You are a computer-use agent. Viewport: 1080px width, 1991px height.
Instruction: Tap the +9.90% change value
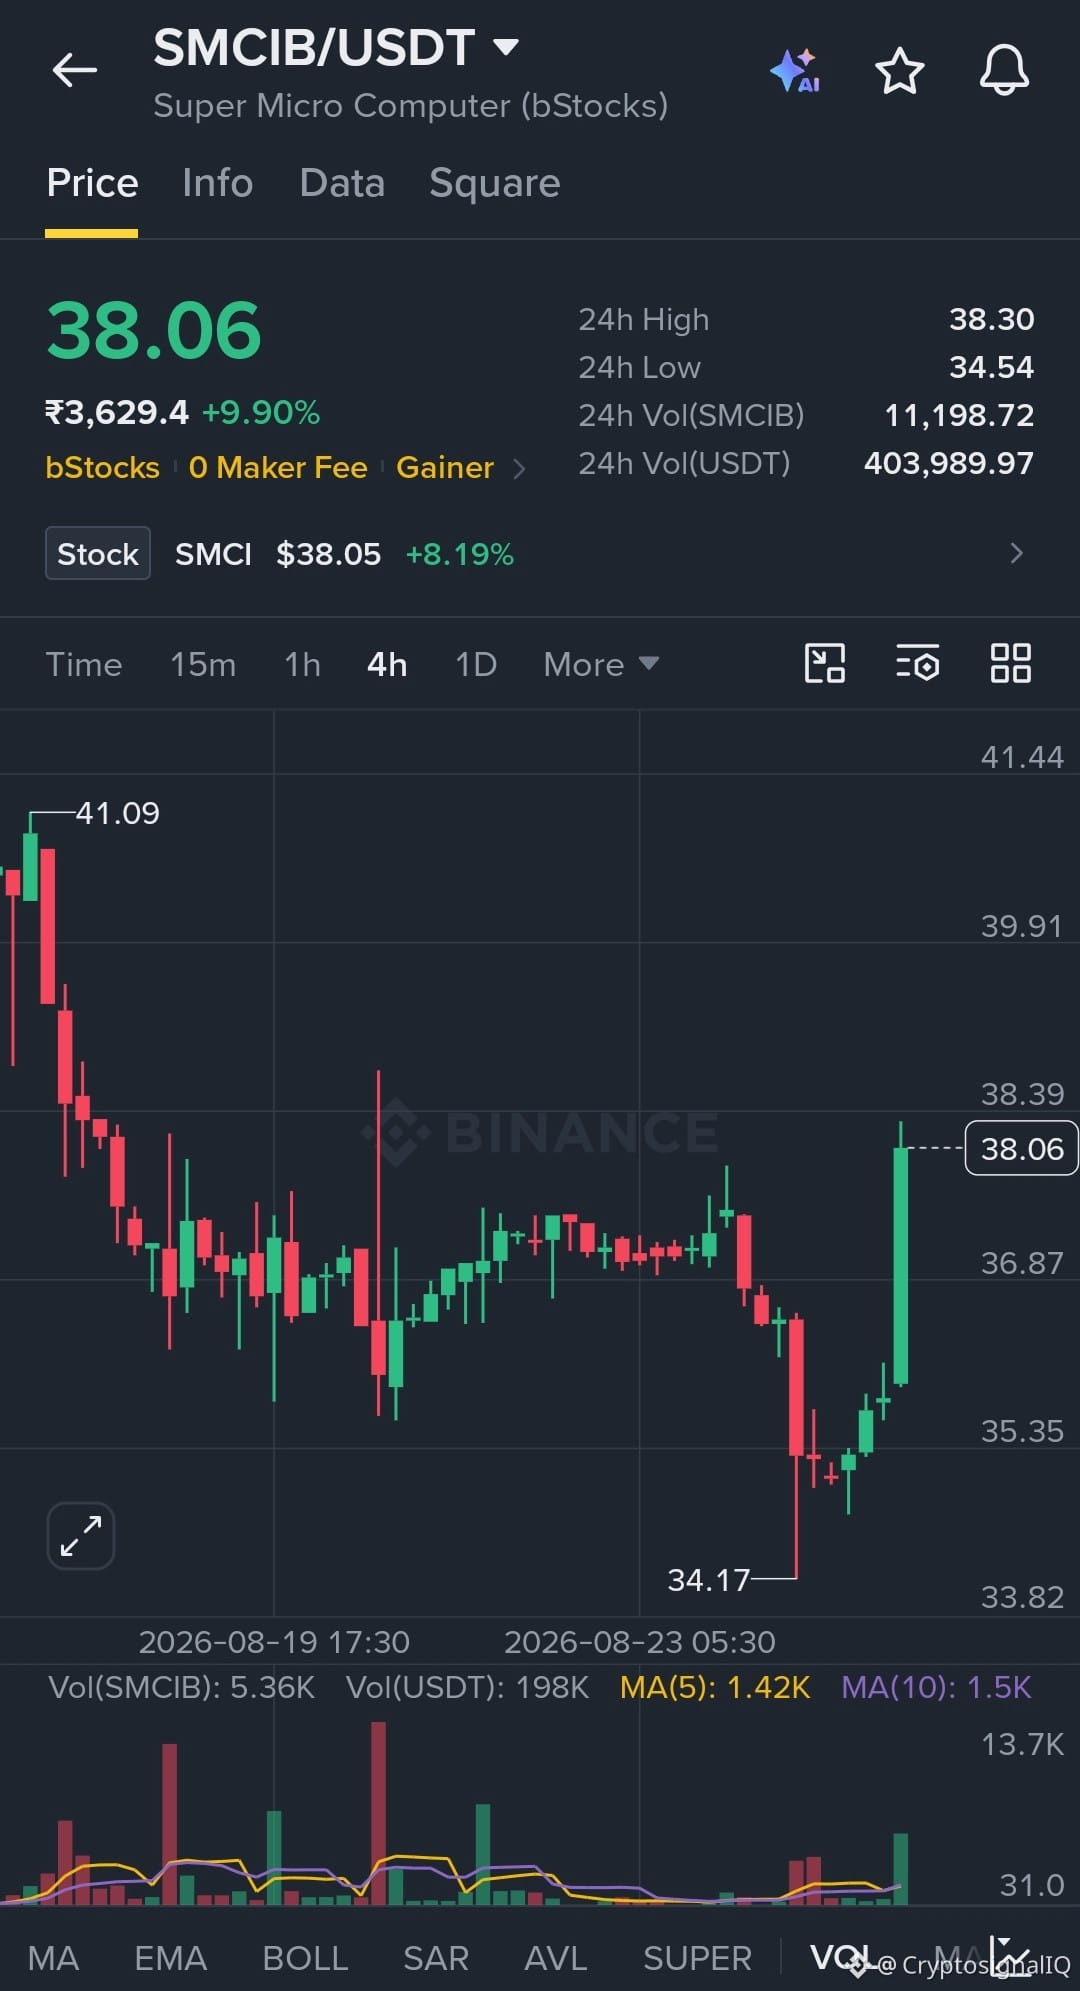click(261, 412)
